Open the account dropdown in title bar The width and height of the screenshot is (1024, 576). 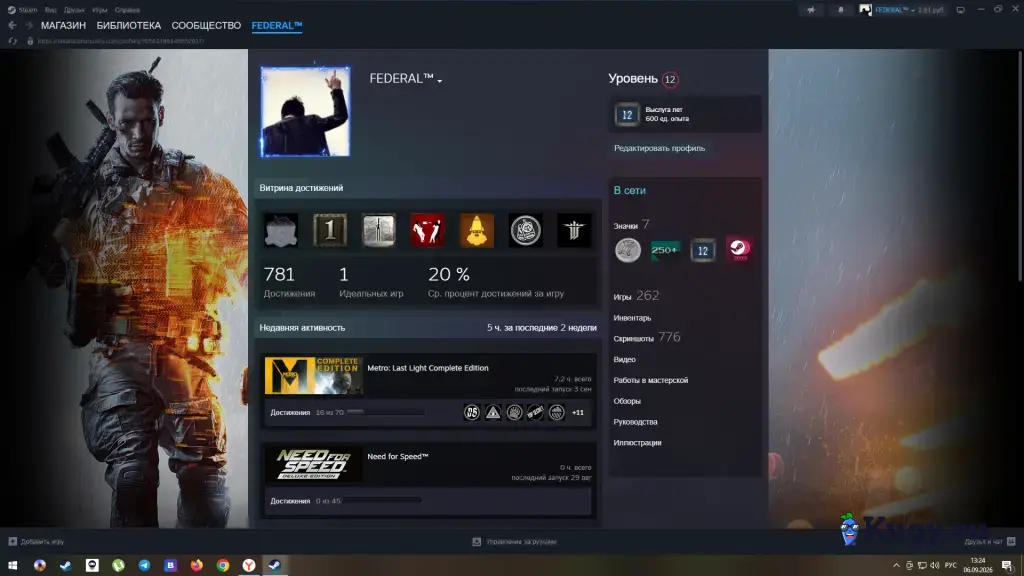[901, 10]
